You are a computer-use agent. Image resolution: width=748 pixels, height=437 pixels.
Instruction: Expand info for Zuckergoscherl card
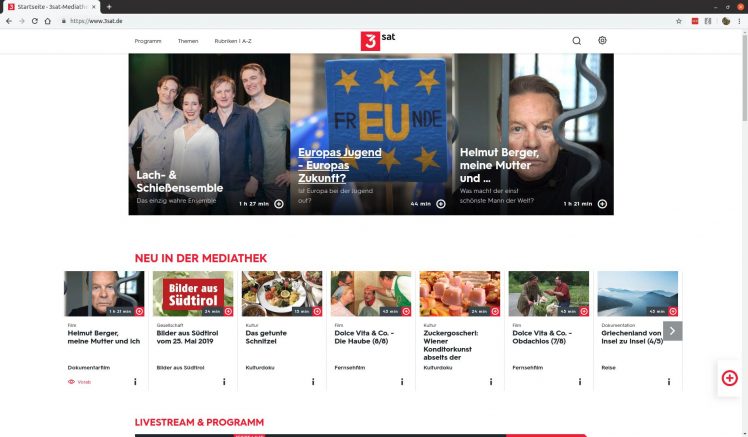pos(490,382)
